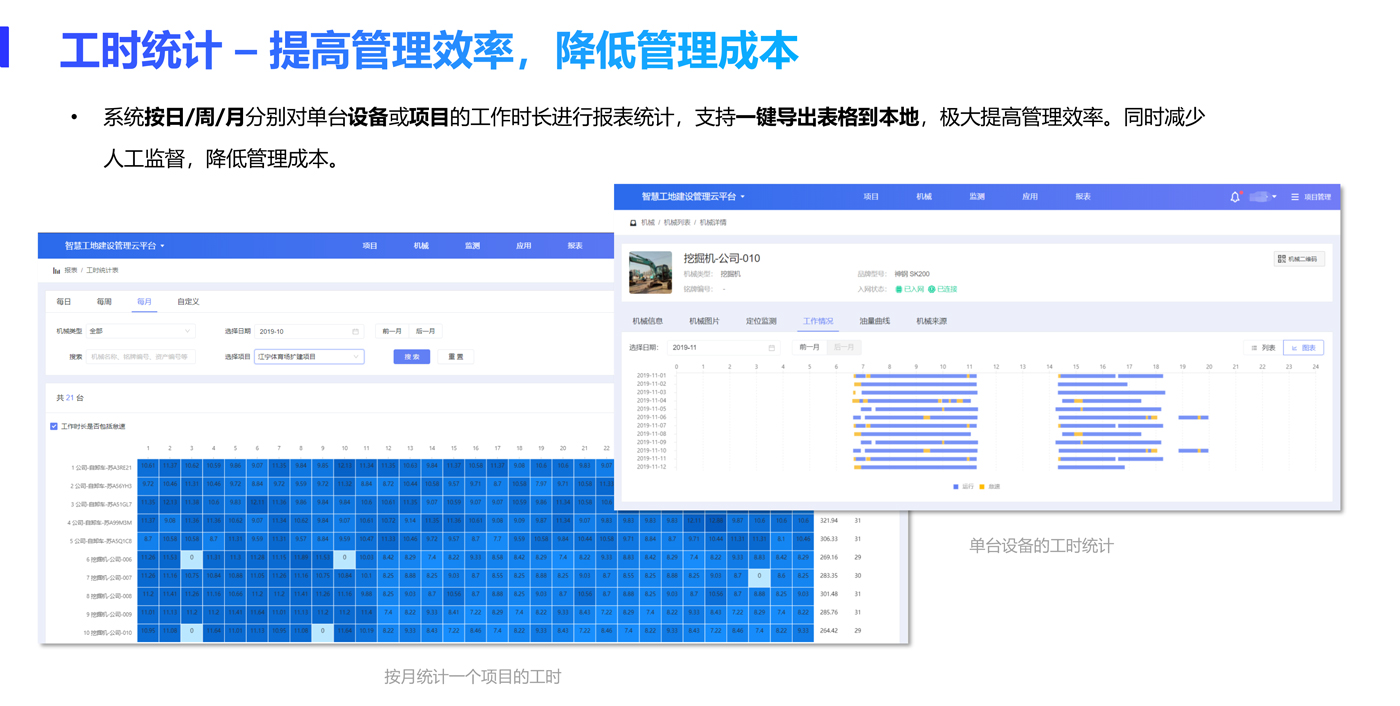Click the notification bell icon

[x=1235, y=197]
